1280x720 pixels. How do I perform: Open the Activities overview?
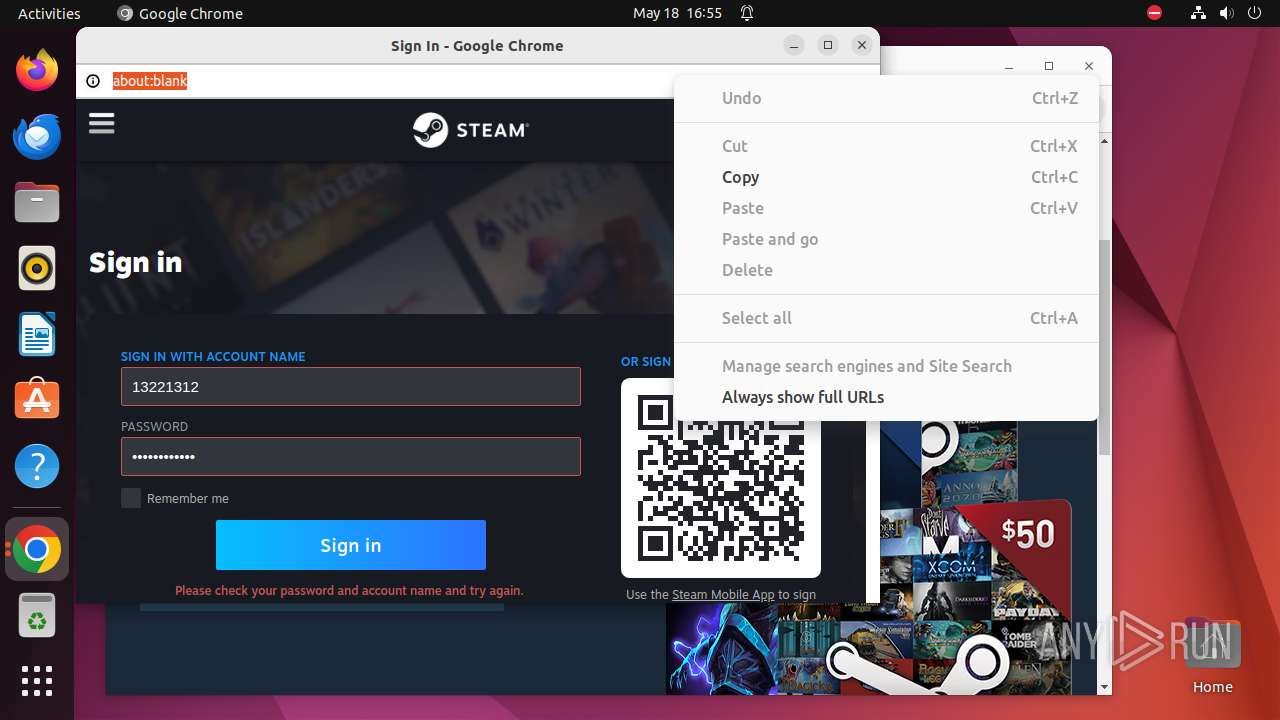click(x=49, y=13)
